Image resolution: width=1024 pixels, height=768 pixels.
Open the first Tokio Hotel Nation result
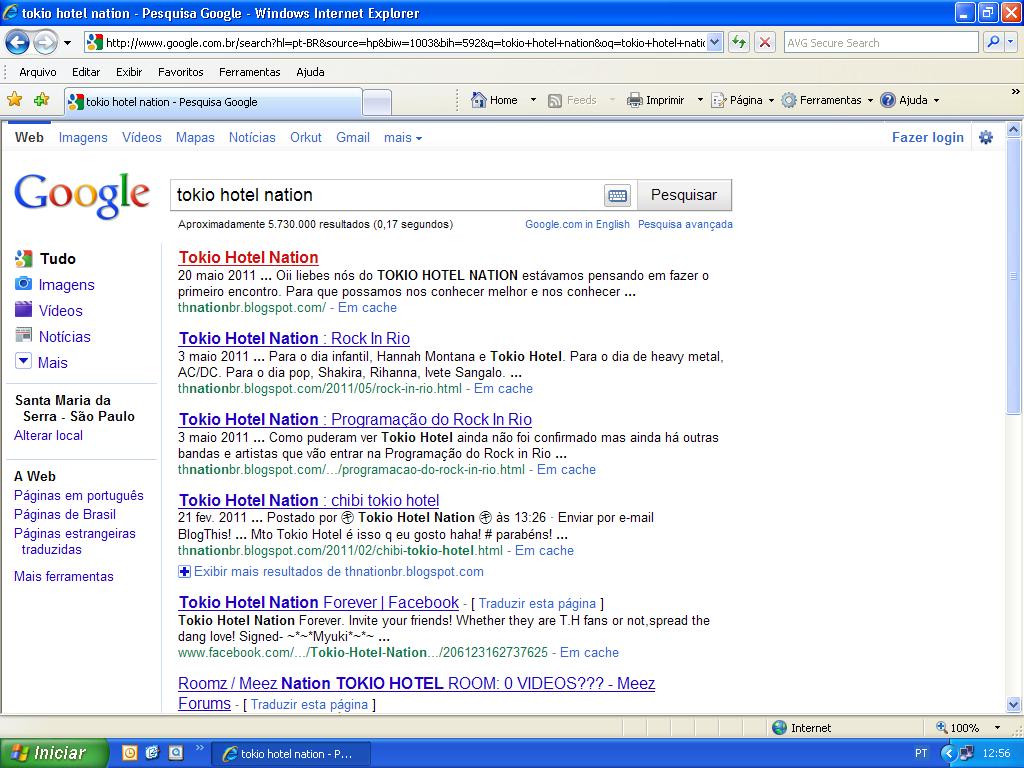point(249,257)
